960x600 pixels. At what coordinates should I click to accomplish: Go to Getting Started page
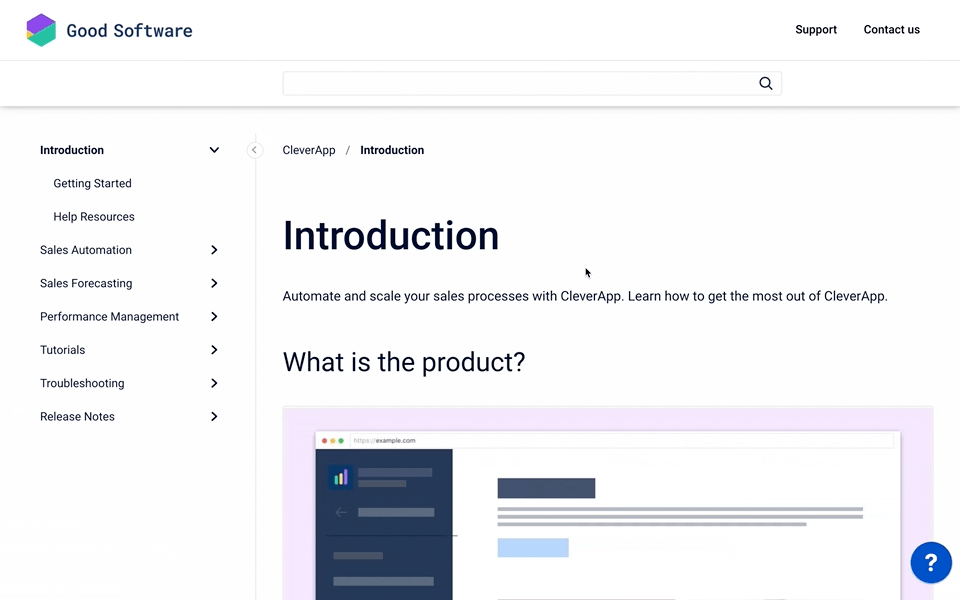pyautogui.click(x=92, y=184)
